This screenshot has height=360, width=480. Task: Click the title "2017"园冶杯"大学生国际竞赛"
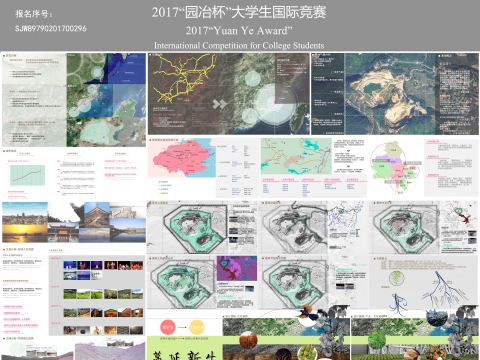click(x=239, y=13)
